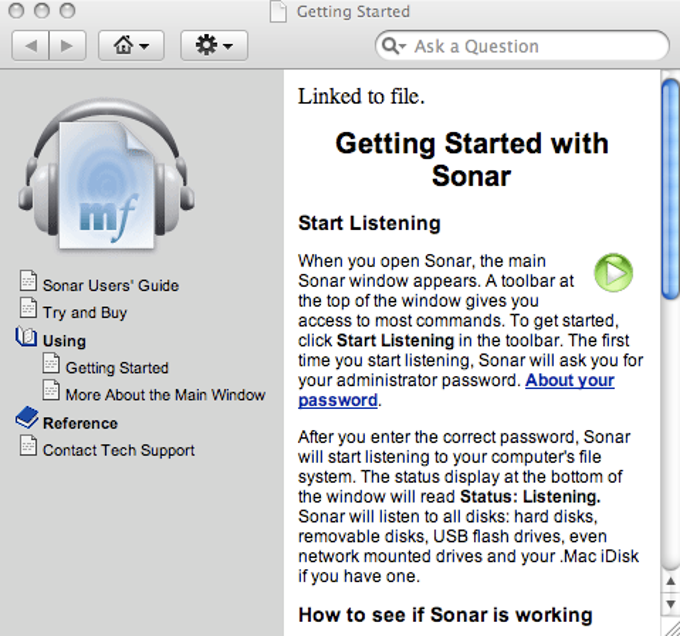The height and width of the screenshot is (636, 680).
Task: Click the green play button icon
Action: [x=613, y=273]
